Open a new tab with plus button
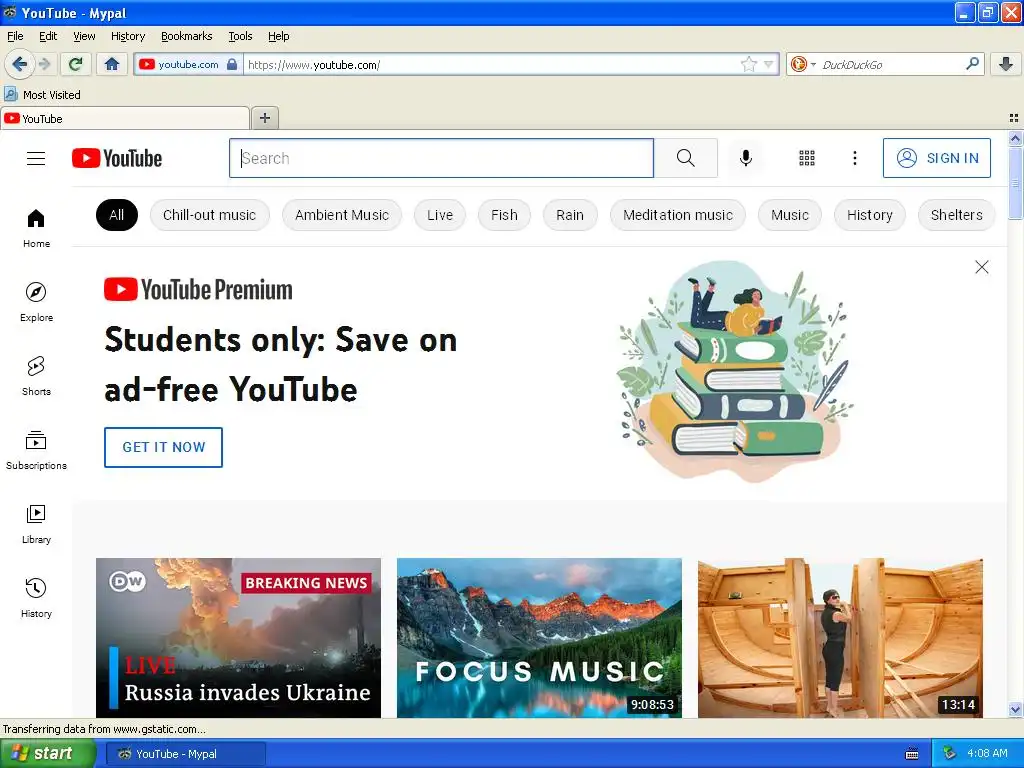This screenshot has height=768, width=1024. (x=264, y=118)
